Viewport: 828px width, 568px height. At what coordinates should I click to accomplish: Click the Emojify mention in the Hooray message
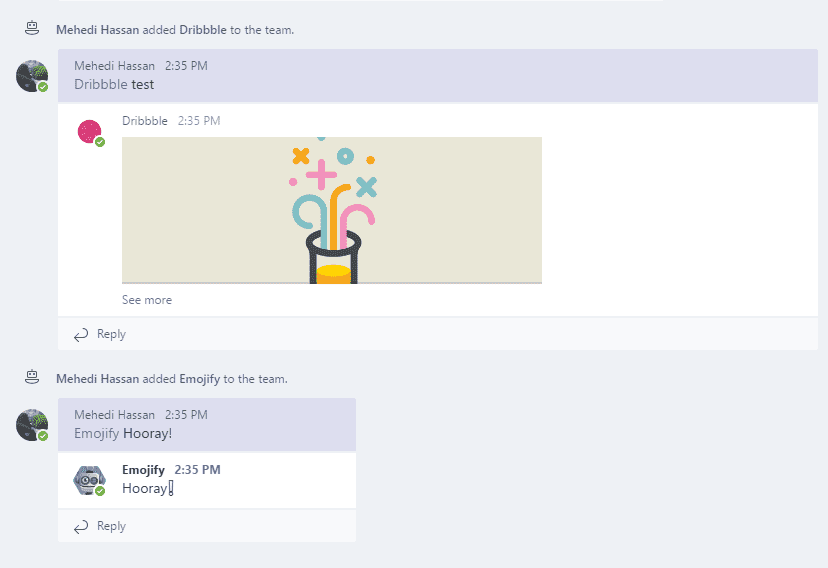[x=97, y=434]
